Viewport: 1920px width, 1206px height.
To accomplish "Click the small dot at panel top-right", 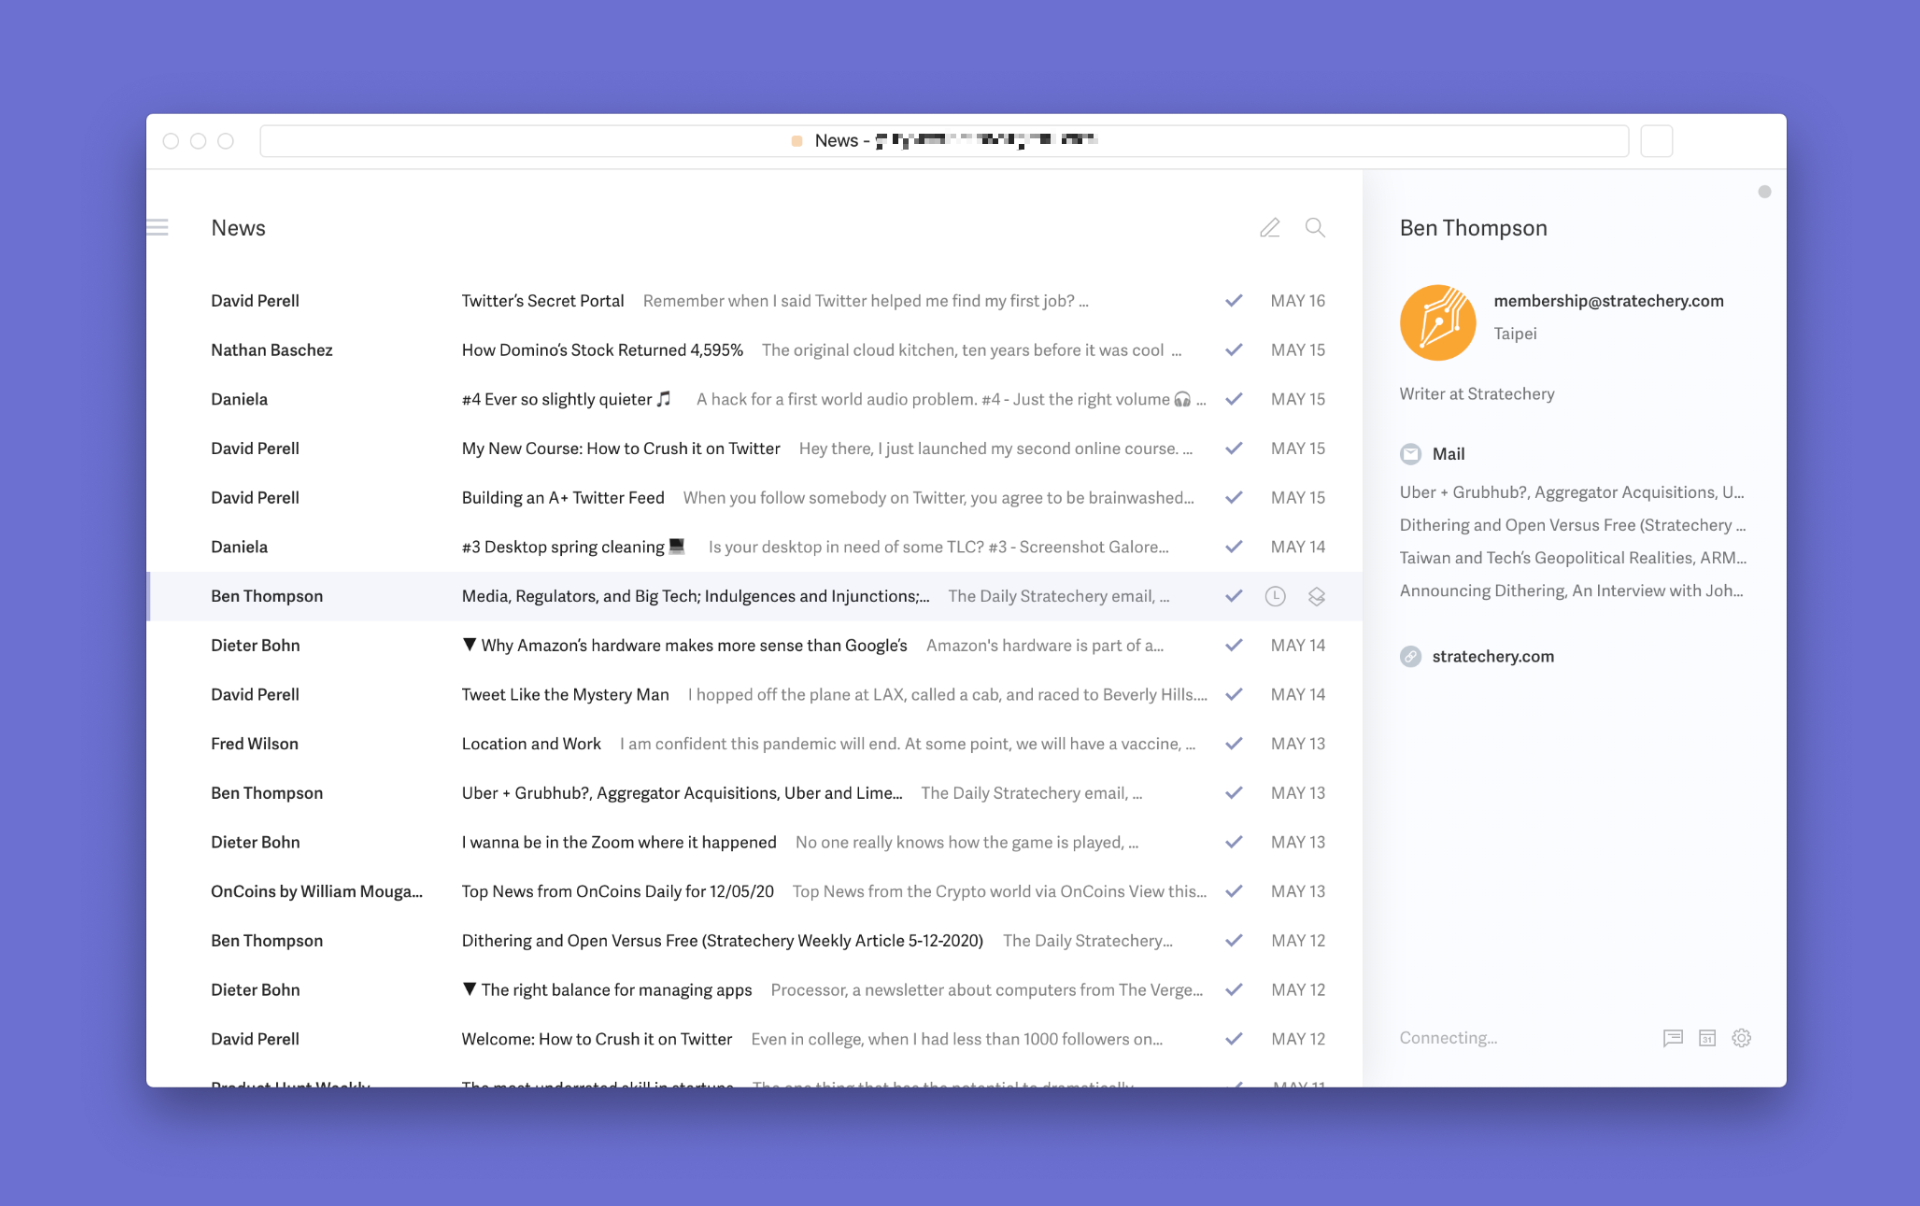I will (x=1764, y=192).
